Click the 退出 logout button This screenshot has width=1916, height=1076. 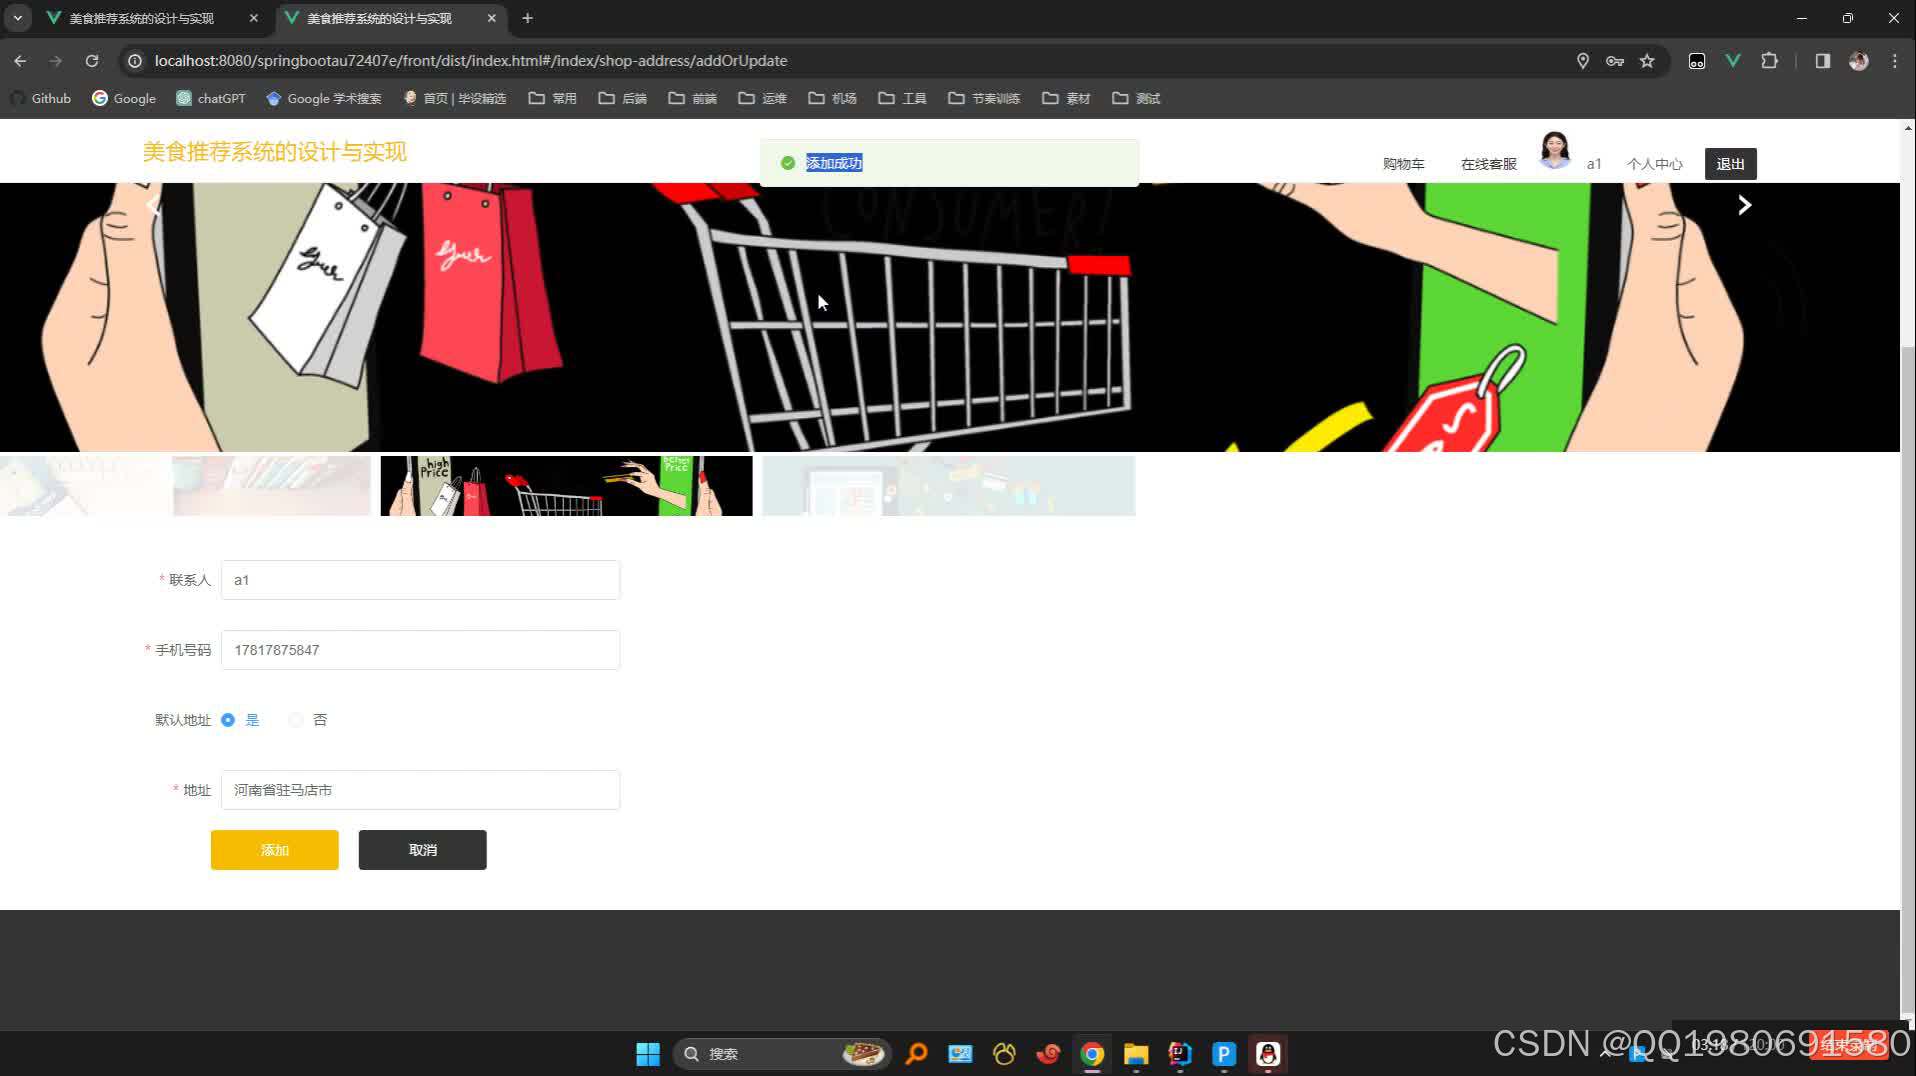[x=1729, y=163]
